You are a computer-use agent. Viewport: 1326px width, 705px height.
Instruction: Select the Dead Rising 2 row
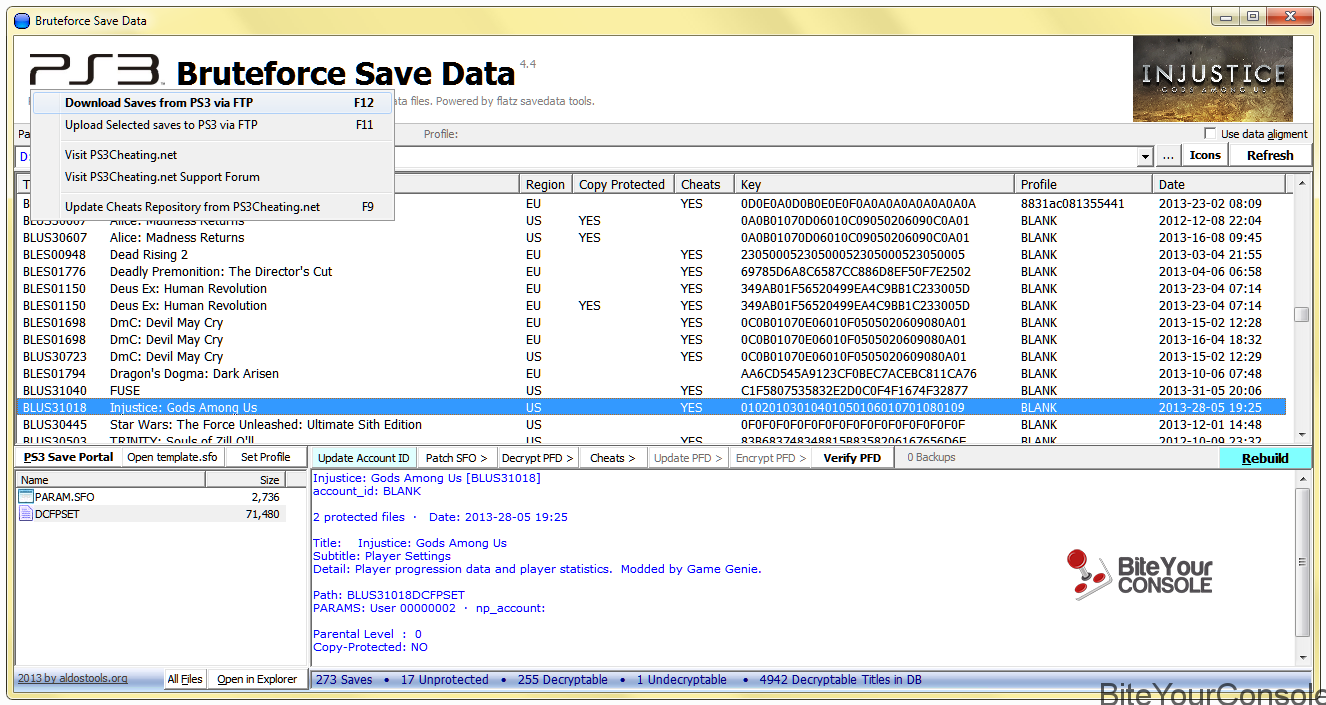point(651,255)
